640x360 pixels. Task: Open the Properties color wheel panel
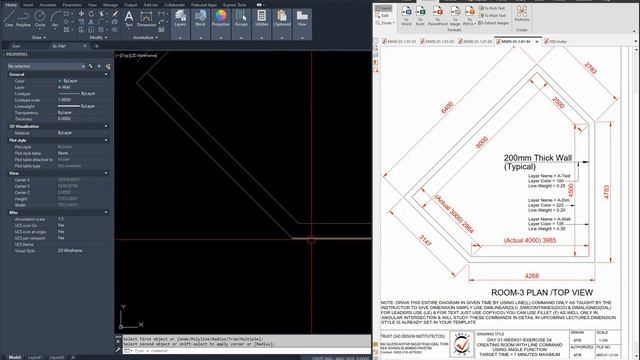221,24
